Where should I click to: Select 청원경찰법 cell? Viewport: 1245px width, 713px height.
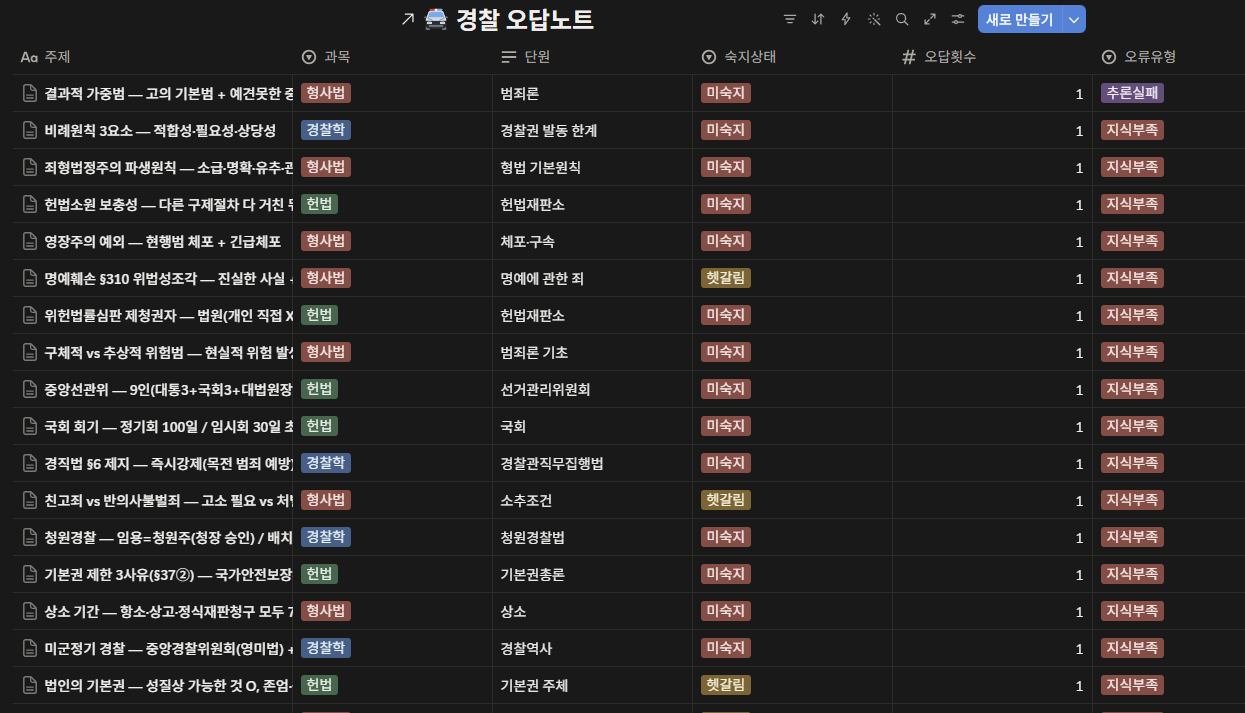coord(592,537)
